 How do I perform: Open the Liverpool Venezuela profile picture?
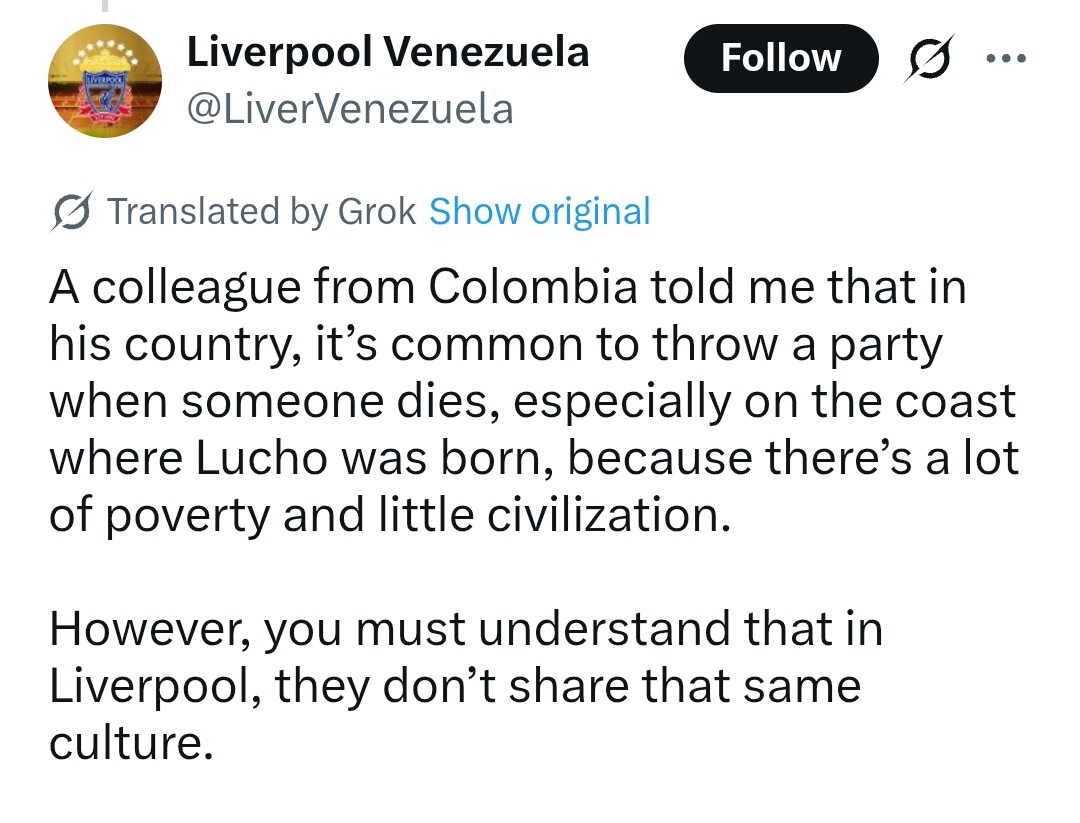[105, 81]
